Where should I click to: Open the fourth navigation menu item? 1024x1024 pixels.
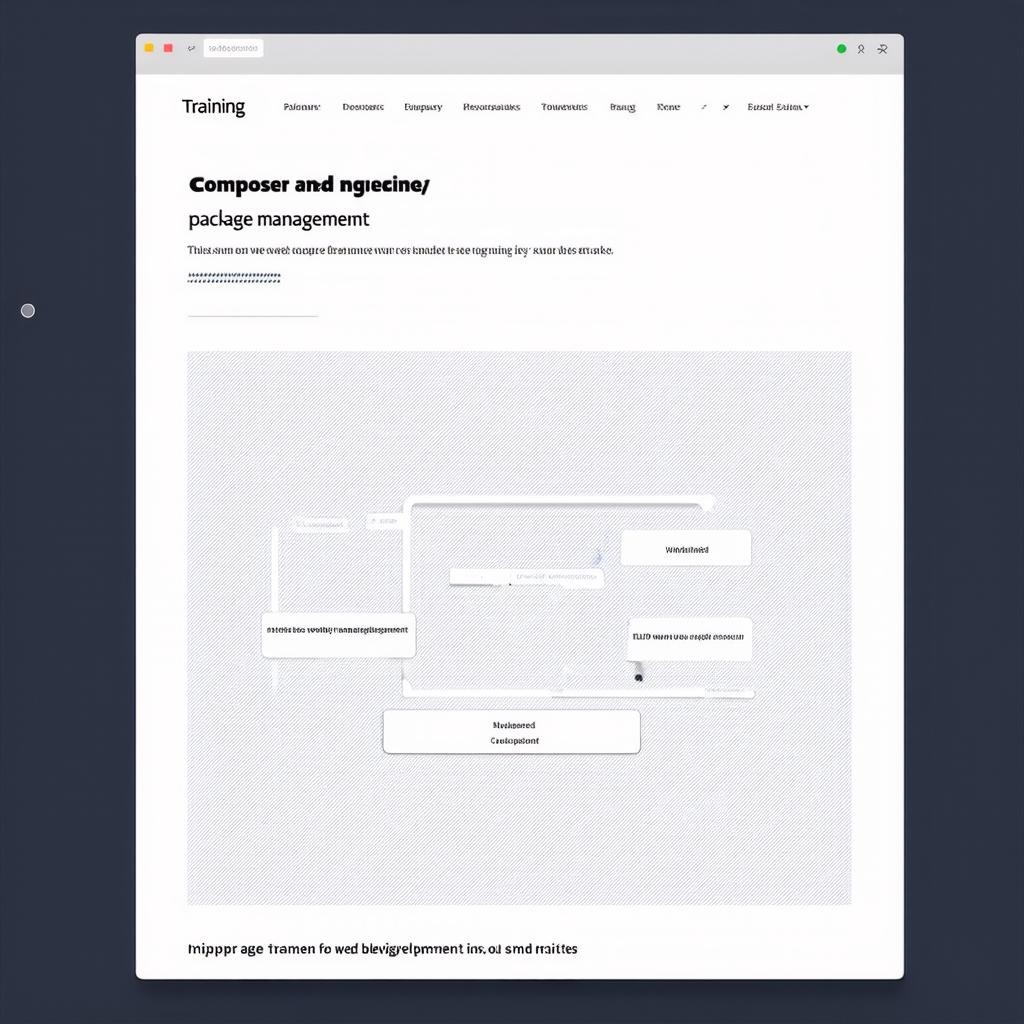[x=491, y=107]
